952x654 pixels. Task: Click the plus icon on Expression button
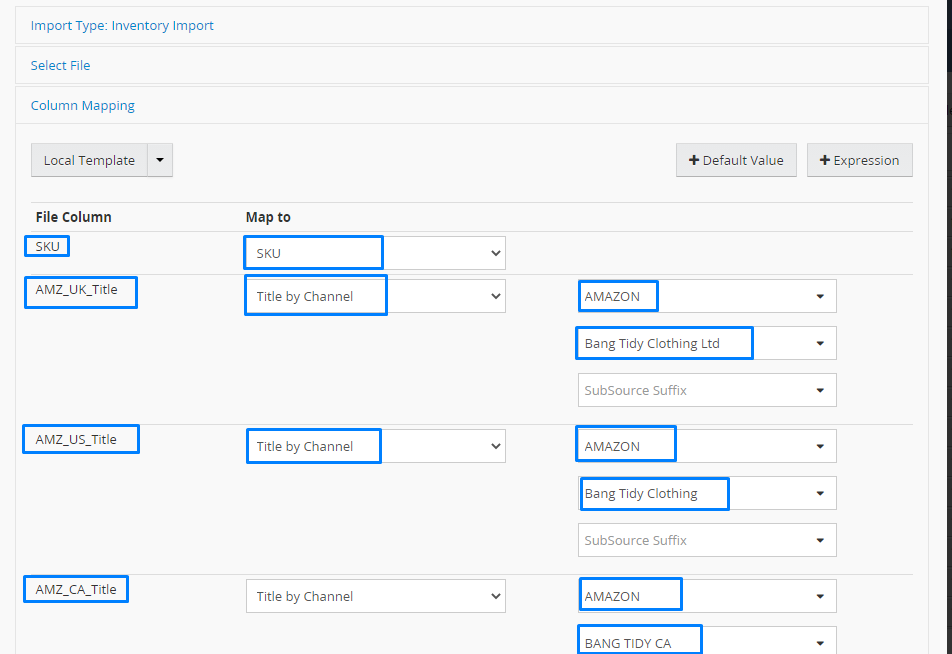(x=825, y=160)
